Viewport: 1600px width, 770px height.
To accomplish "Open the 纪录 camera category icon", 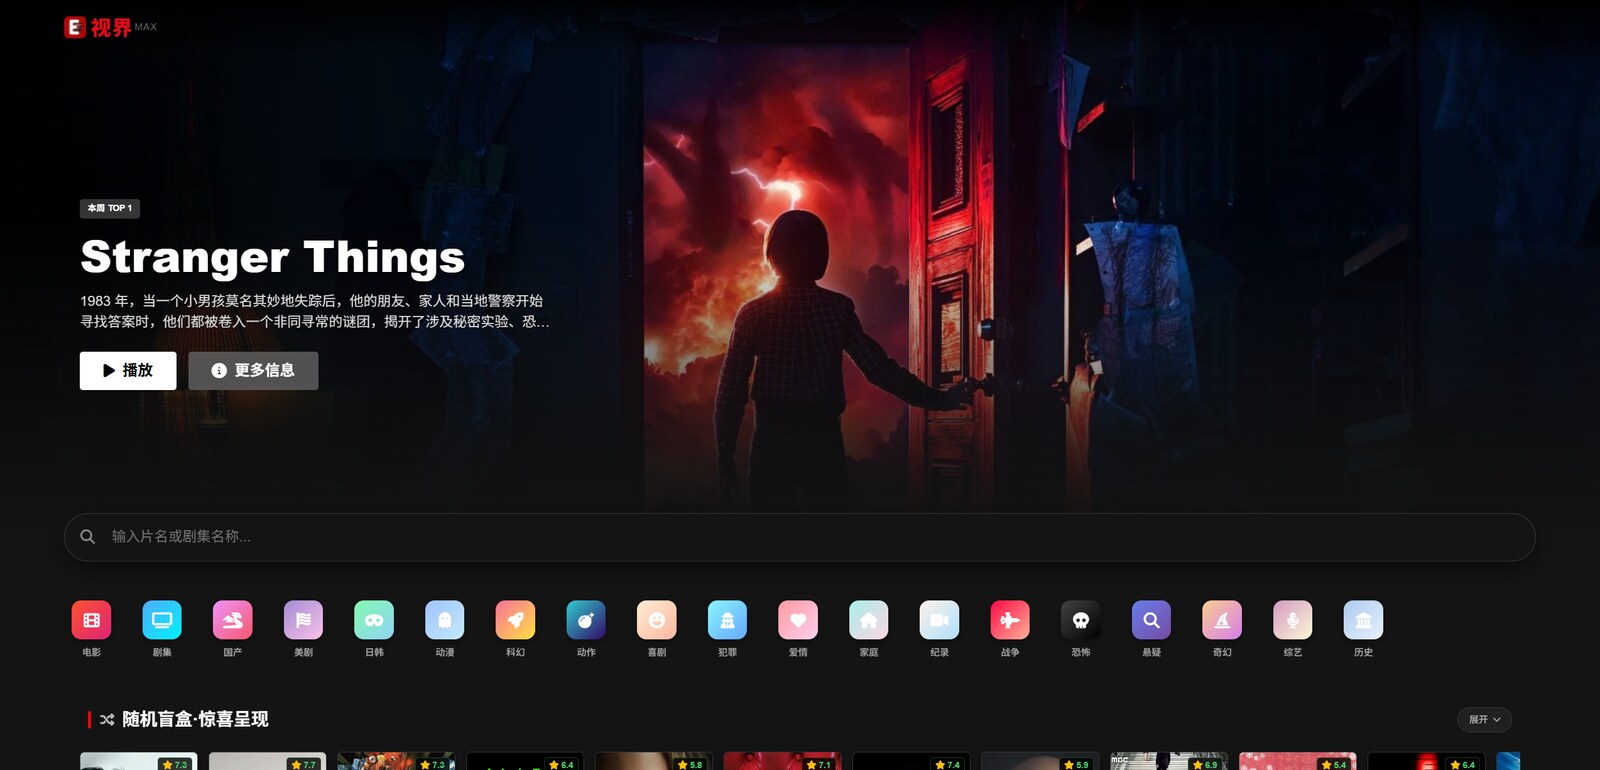I will pyautogui.click(x=939, y=620).
